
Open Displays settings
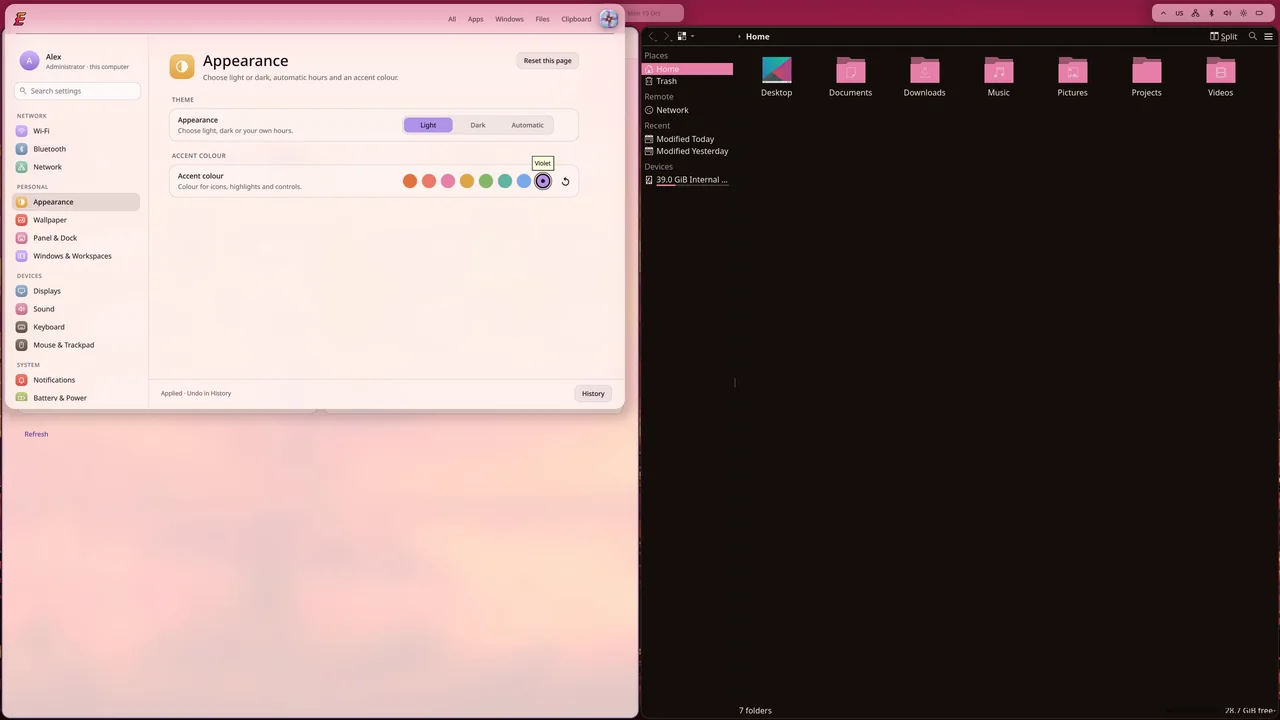click(76, 291)
